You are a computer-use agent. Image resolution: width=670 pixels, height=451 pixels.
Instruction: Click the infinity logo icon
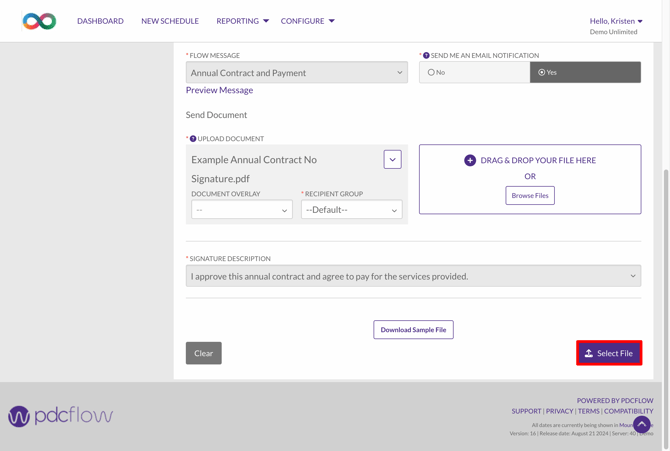[39, 21]
